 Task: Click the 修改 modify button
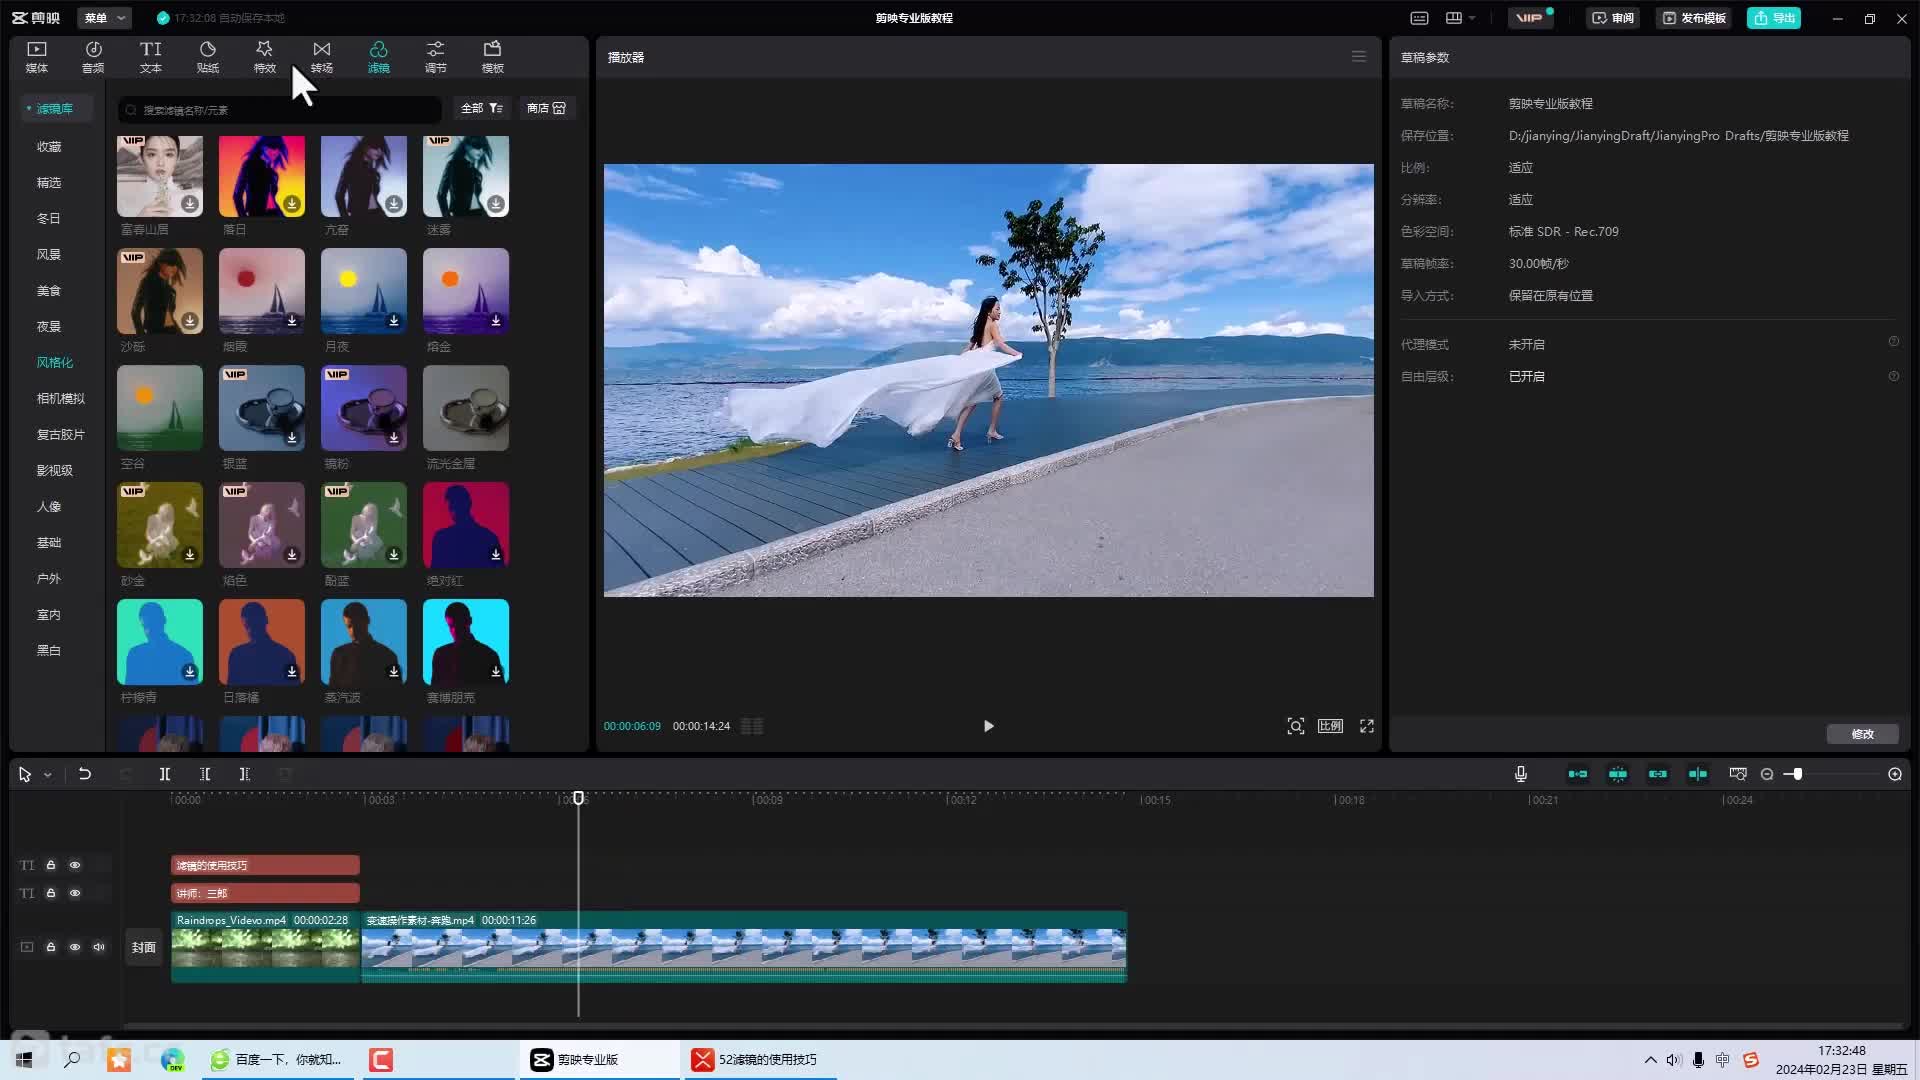[1863, 734]
